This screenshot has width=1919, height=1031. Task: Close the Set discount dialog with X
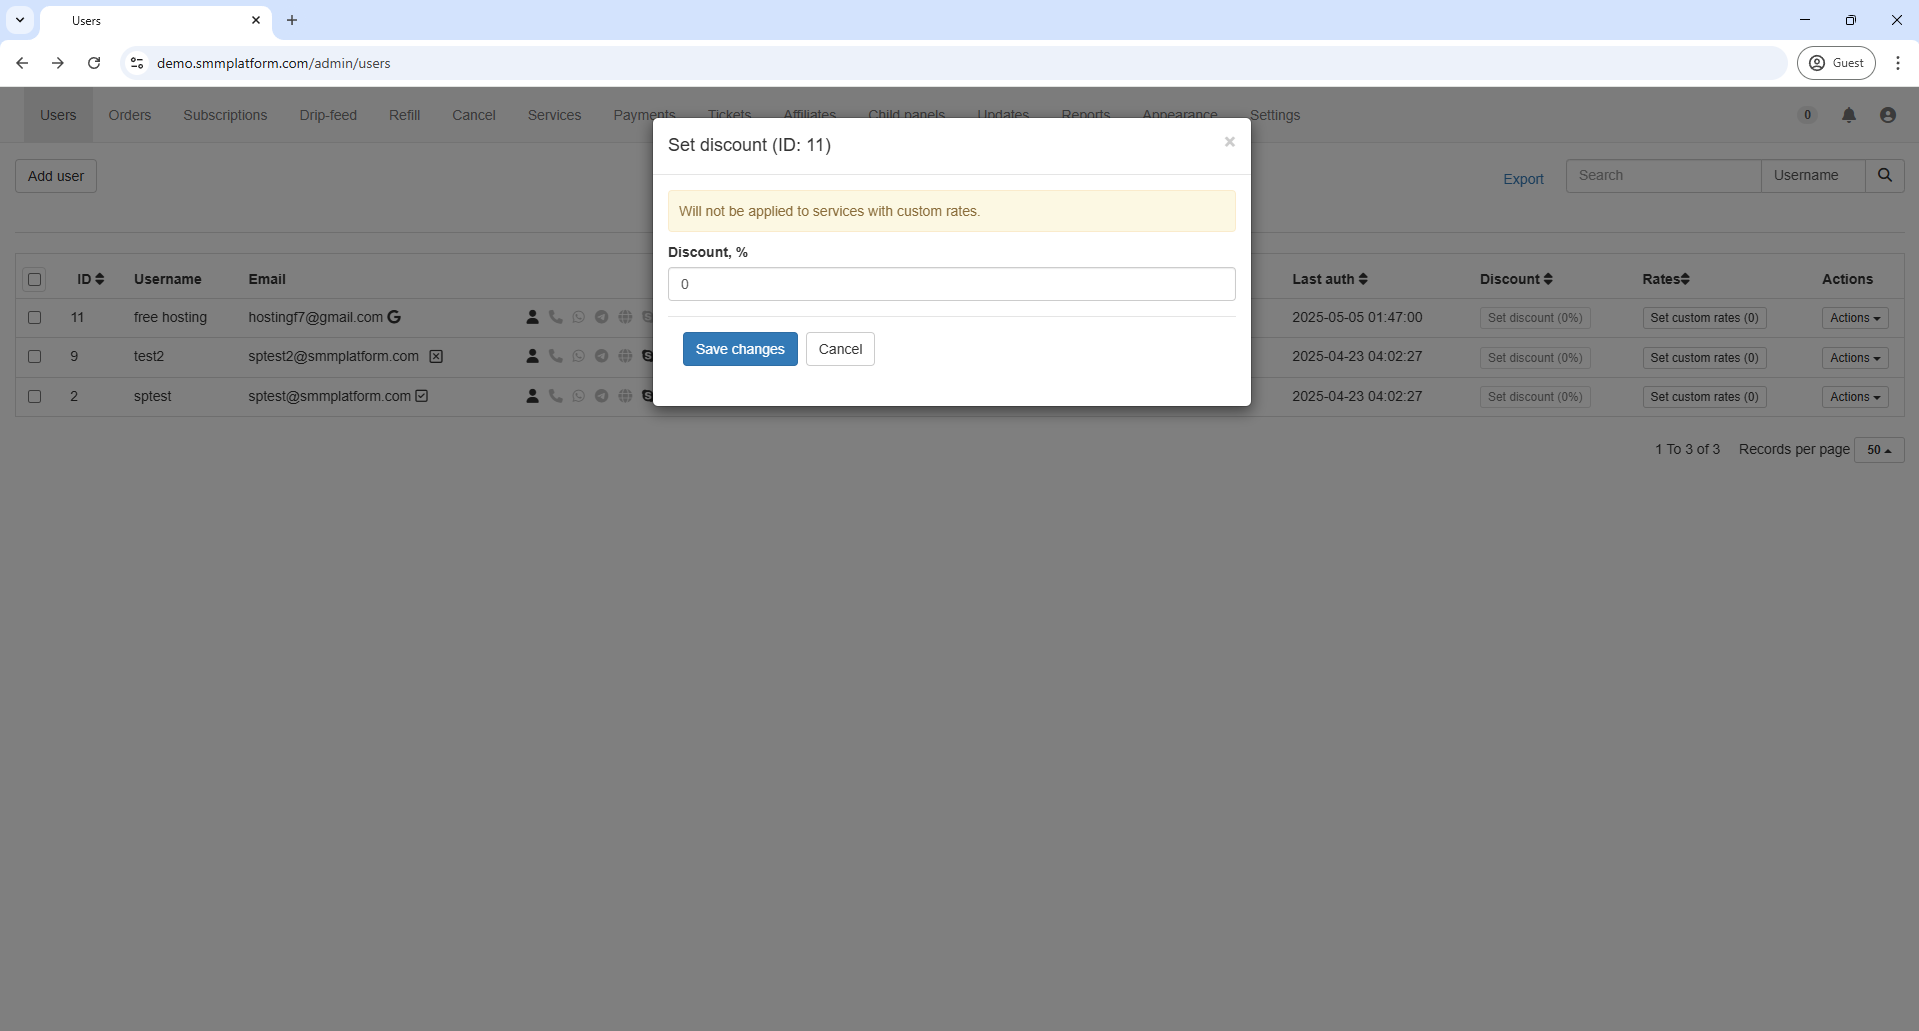(x=1229, y=142)
